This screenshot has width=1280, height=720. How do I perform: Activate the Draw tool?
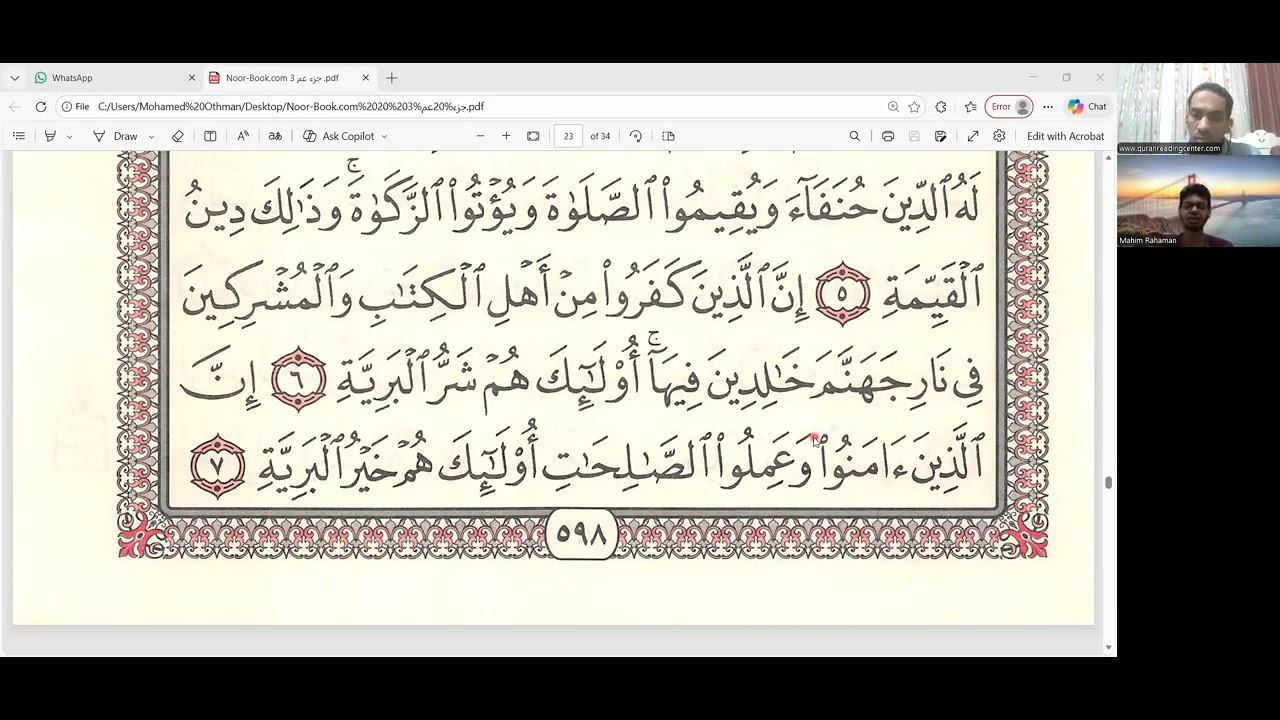pos(116,136)
